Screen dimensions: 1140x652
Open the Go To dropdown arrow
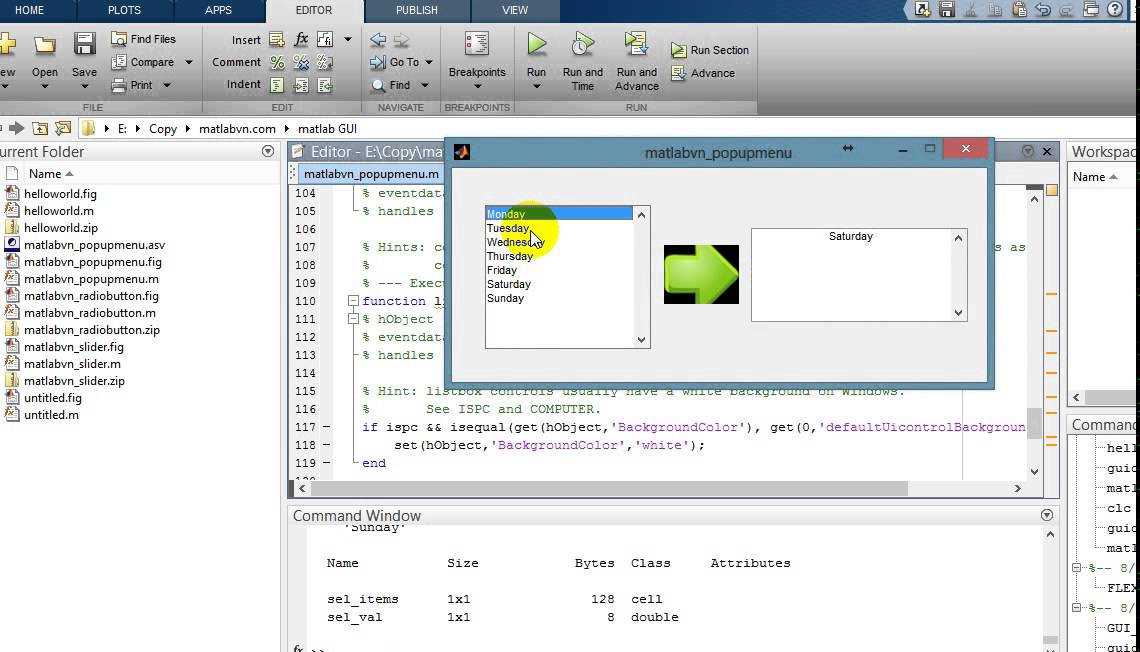coord(429,63)
